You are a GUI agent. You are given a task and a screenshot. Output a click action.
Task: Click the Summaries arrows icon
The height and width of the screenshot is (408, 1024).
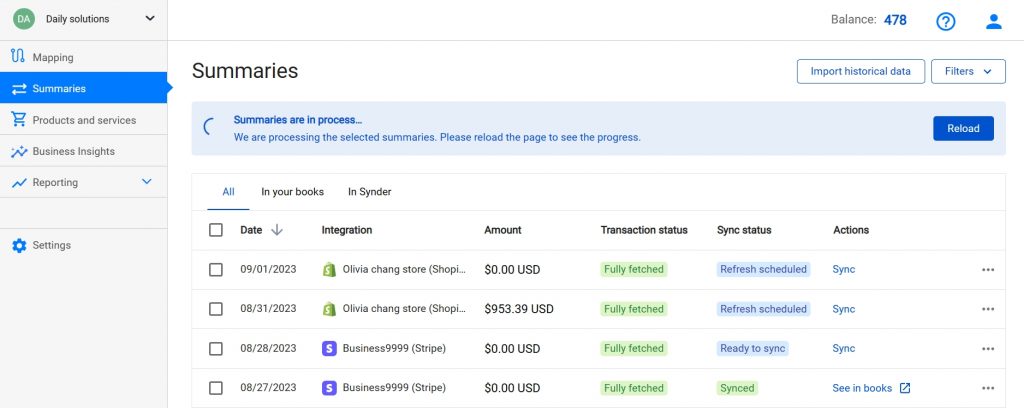pyautogui.click(x=19, y=89)
